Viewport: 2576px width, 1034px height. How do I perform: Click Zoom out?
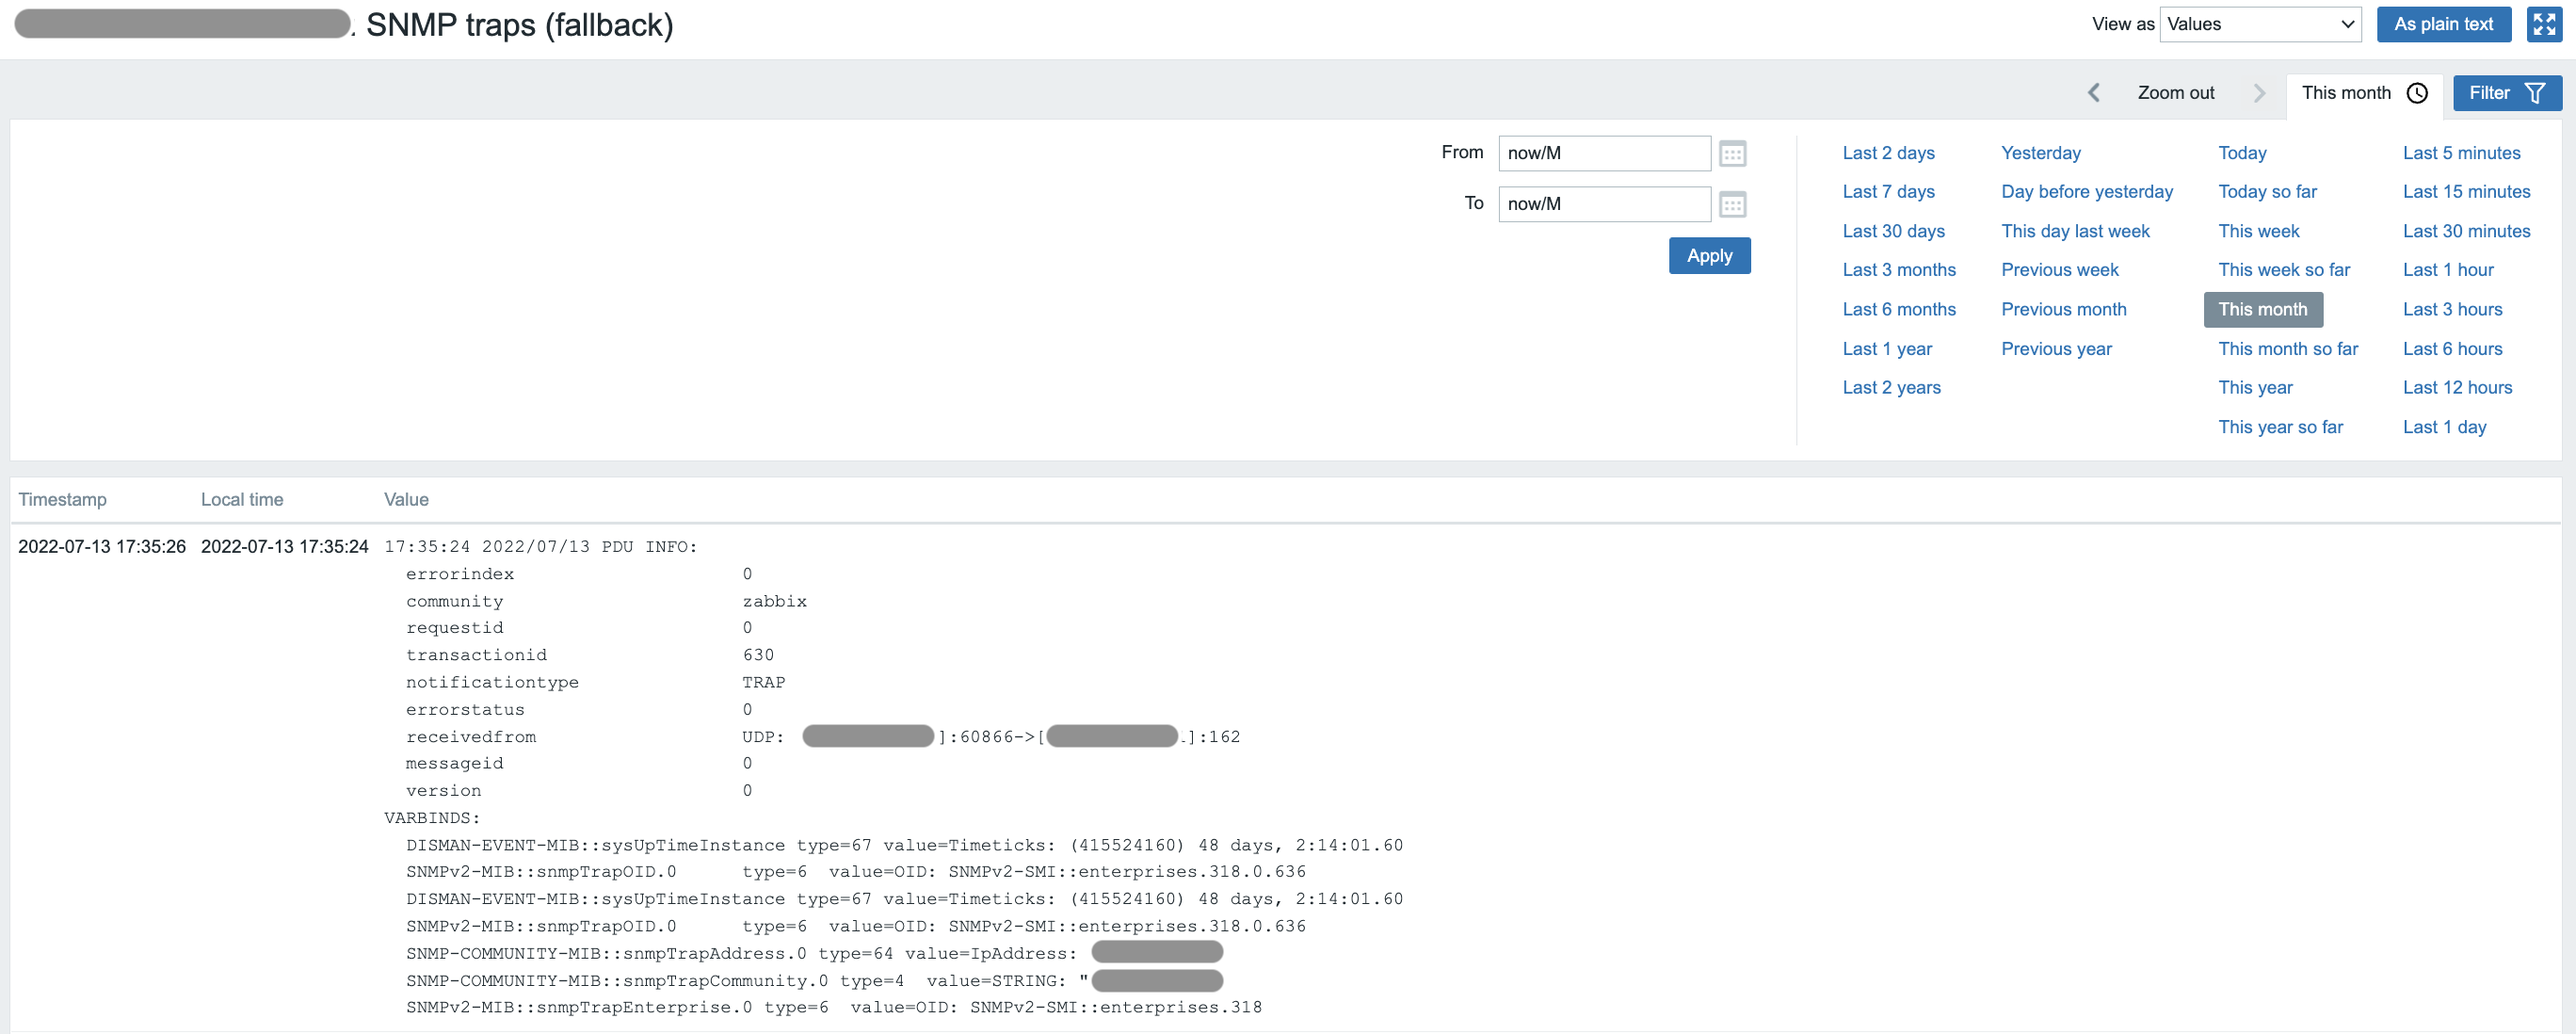point(2175,93)
